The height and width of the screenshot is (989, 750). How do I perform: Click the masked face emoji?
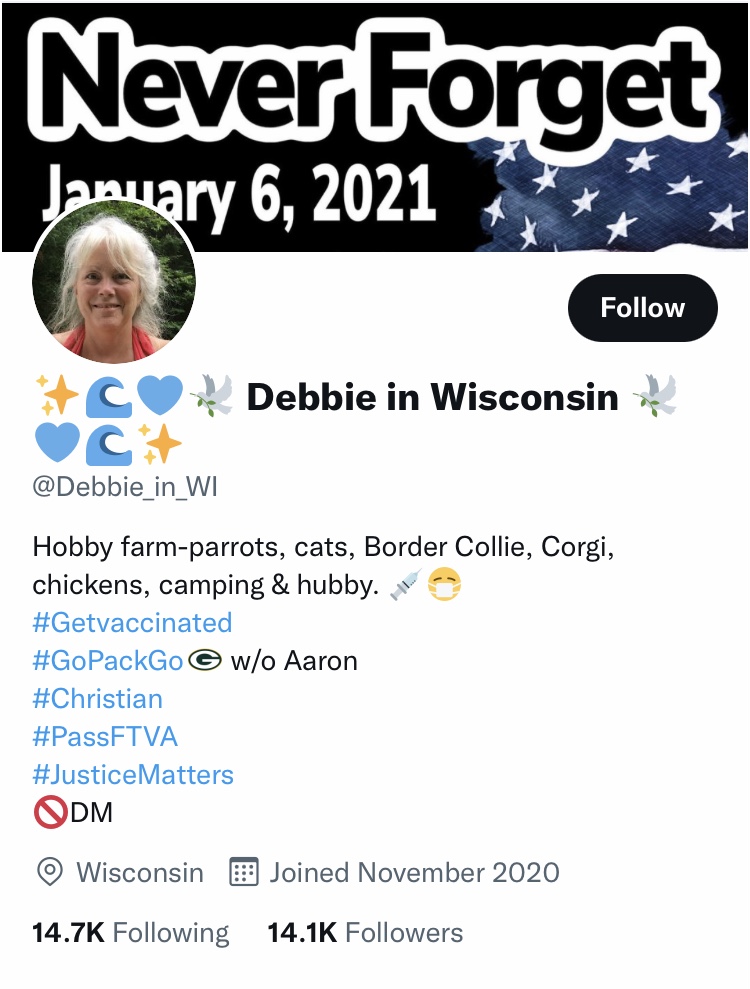[445, 584]
